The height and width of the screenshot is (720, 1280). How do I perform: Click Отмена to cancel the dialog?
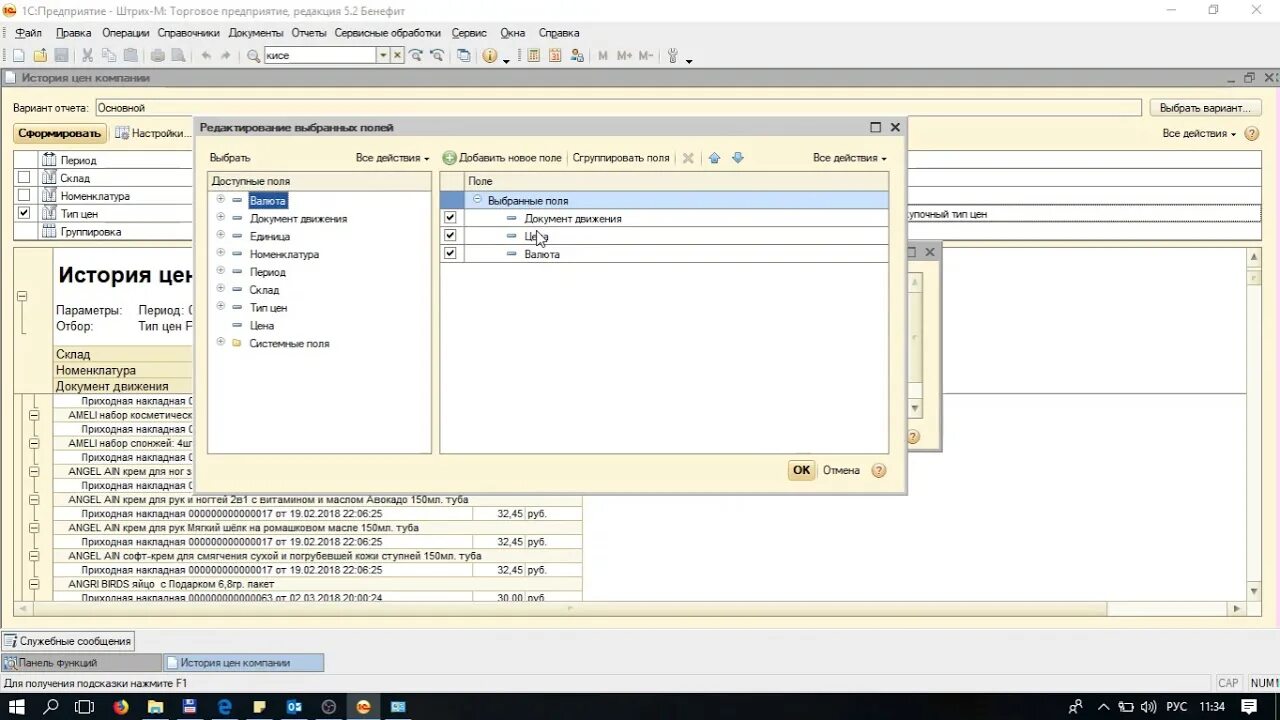point(841,470)
